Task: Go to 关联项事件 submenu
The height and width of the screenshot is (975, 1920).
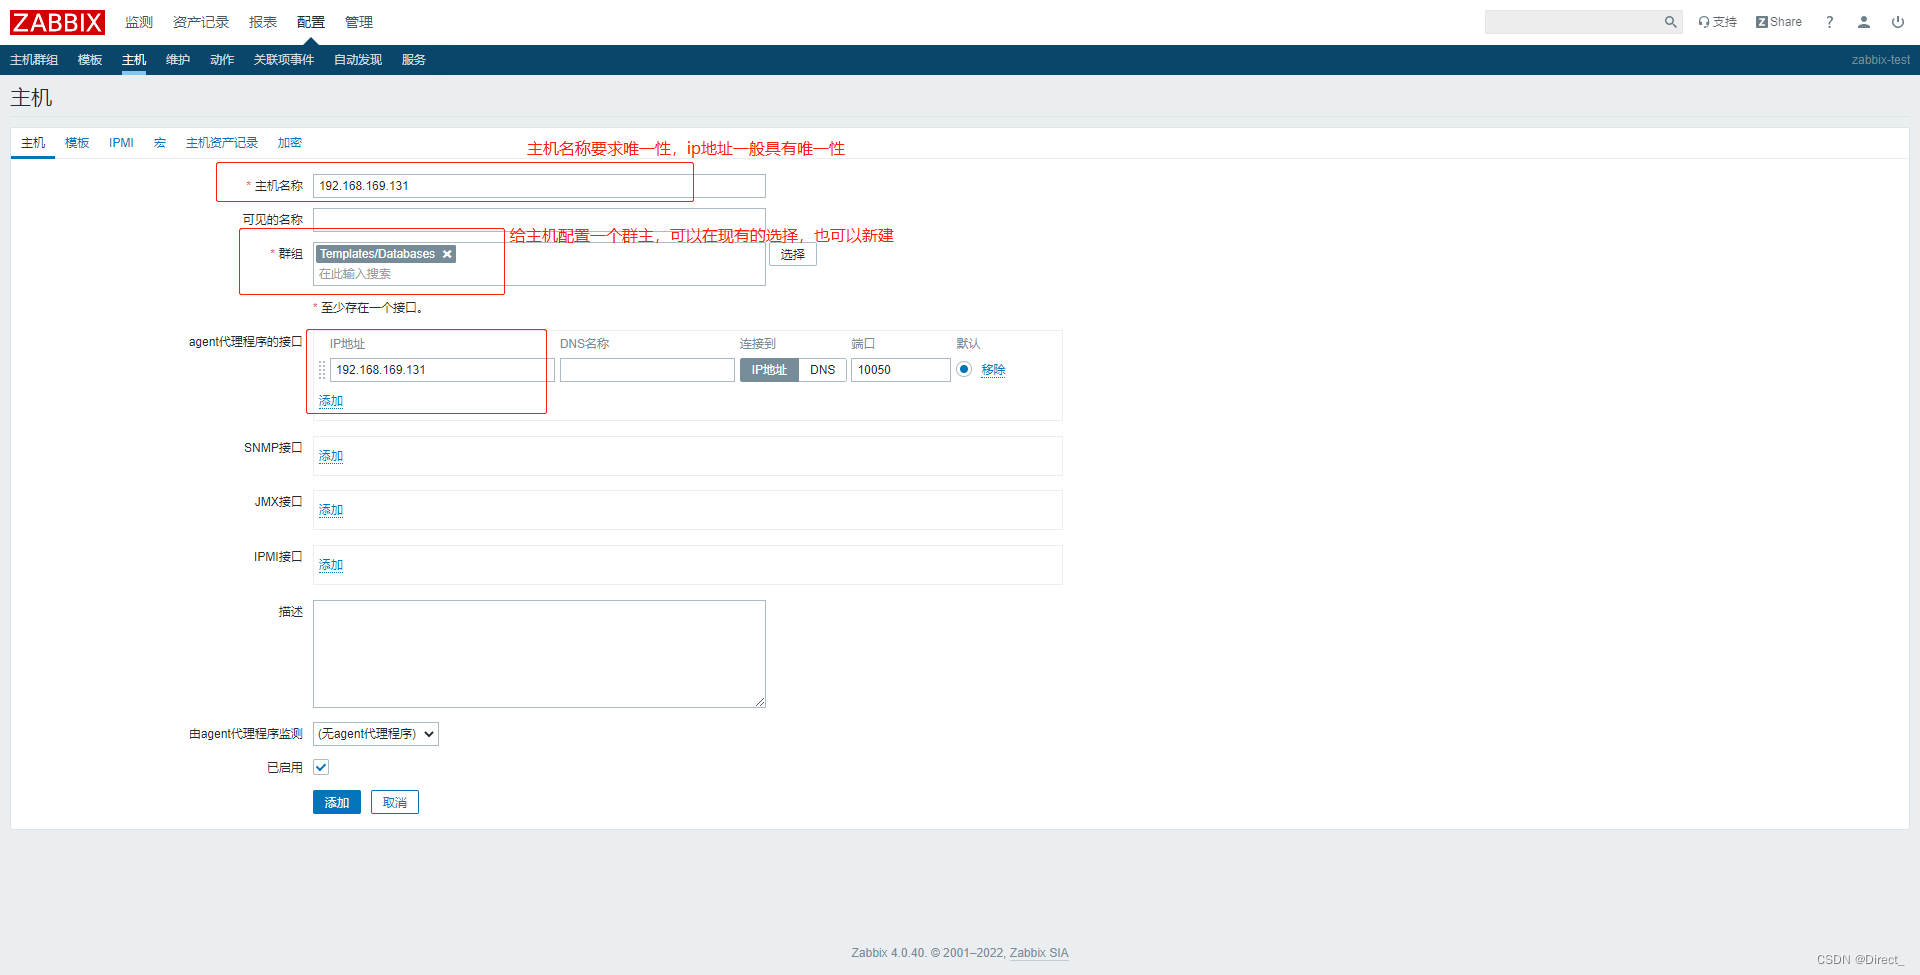Action: (x=284, y=60)
